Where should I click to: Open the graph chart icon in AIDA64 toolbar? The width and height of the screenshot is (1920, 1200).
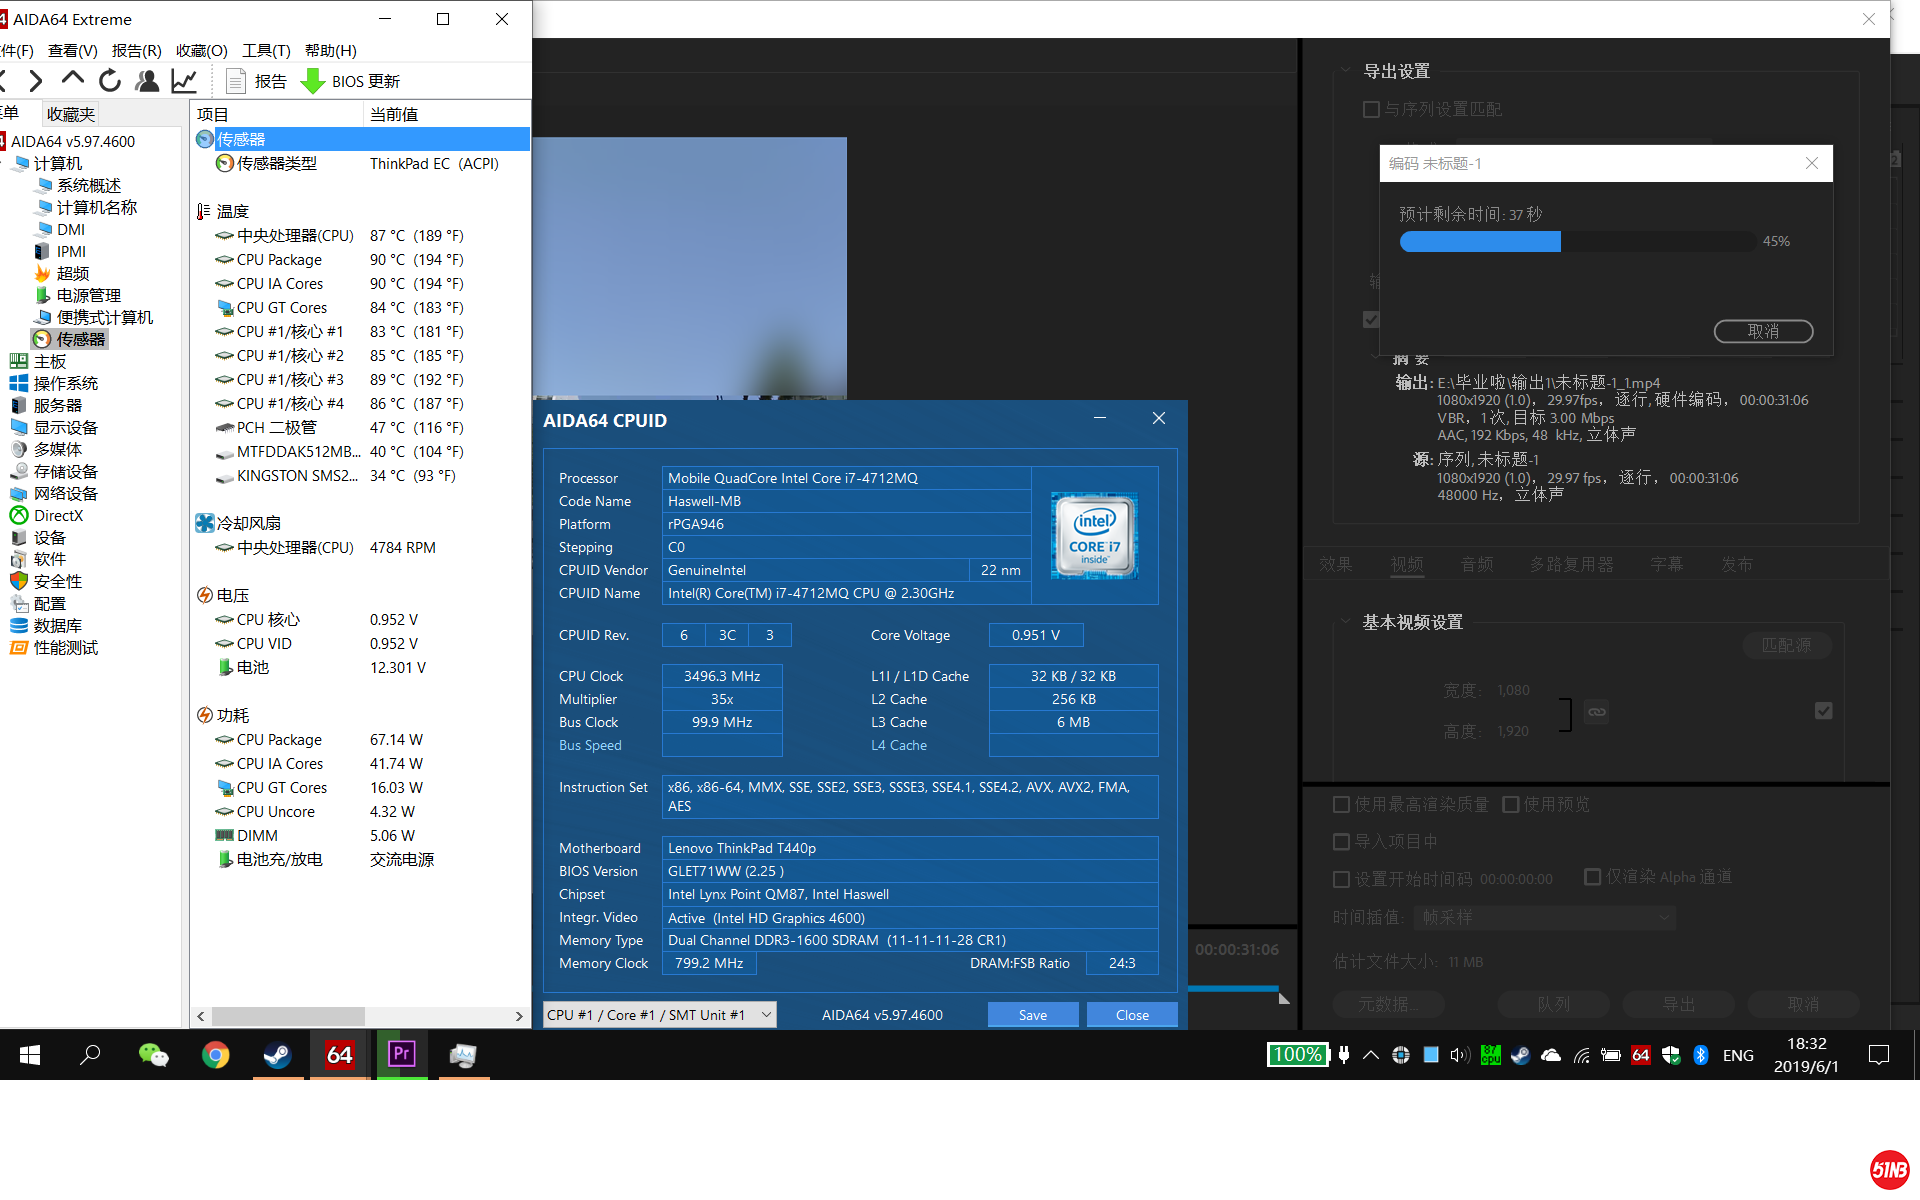pos(184,81)
